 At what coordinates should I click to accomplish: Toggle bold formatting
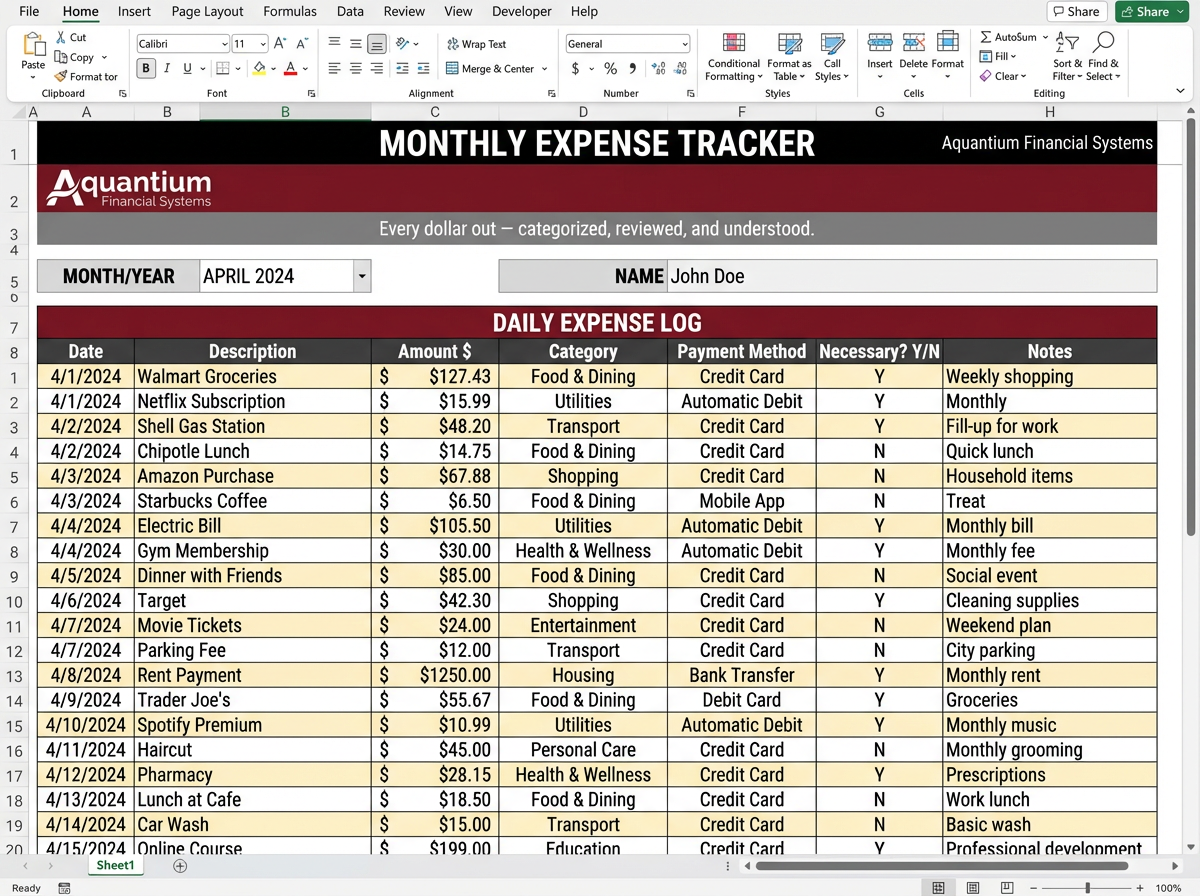(144, 68)
